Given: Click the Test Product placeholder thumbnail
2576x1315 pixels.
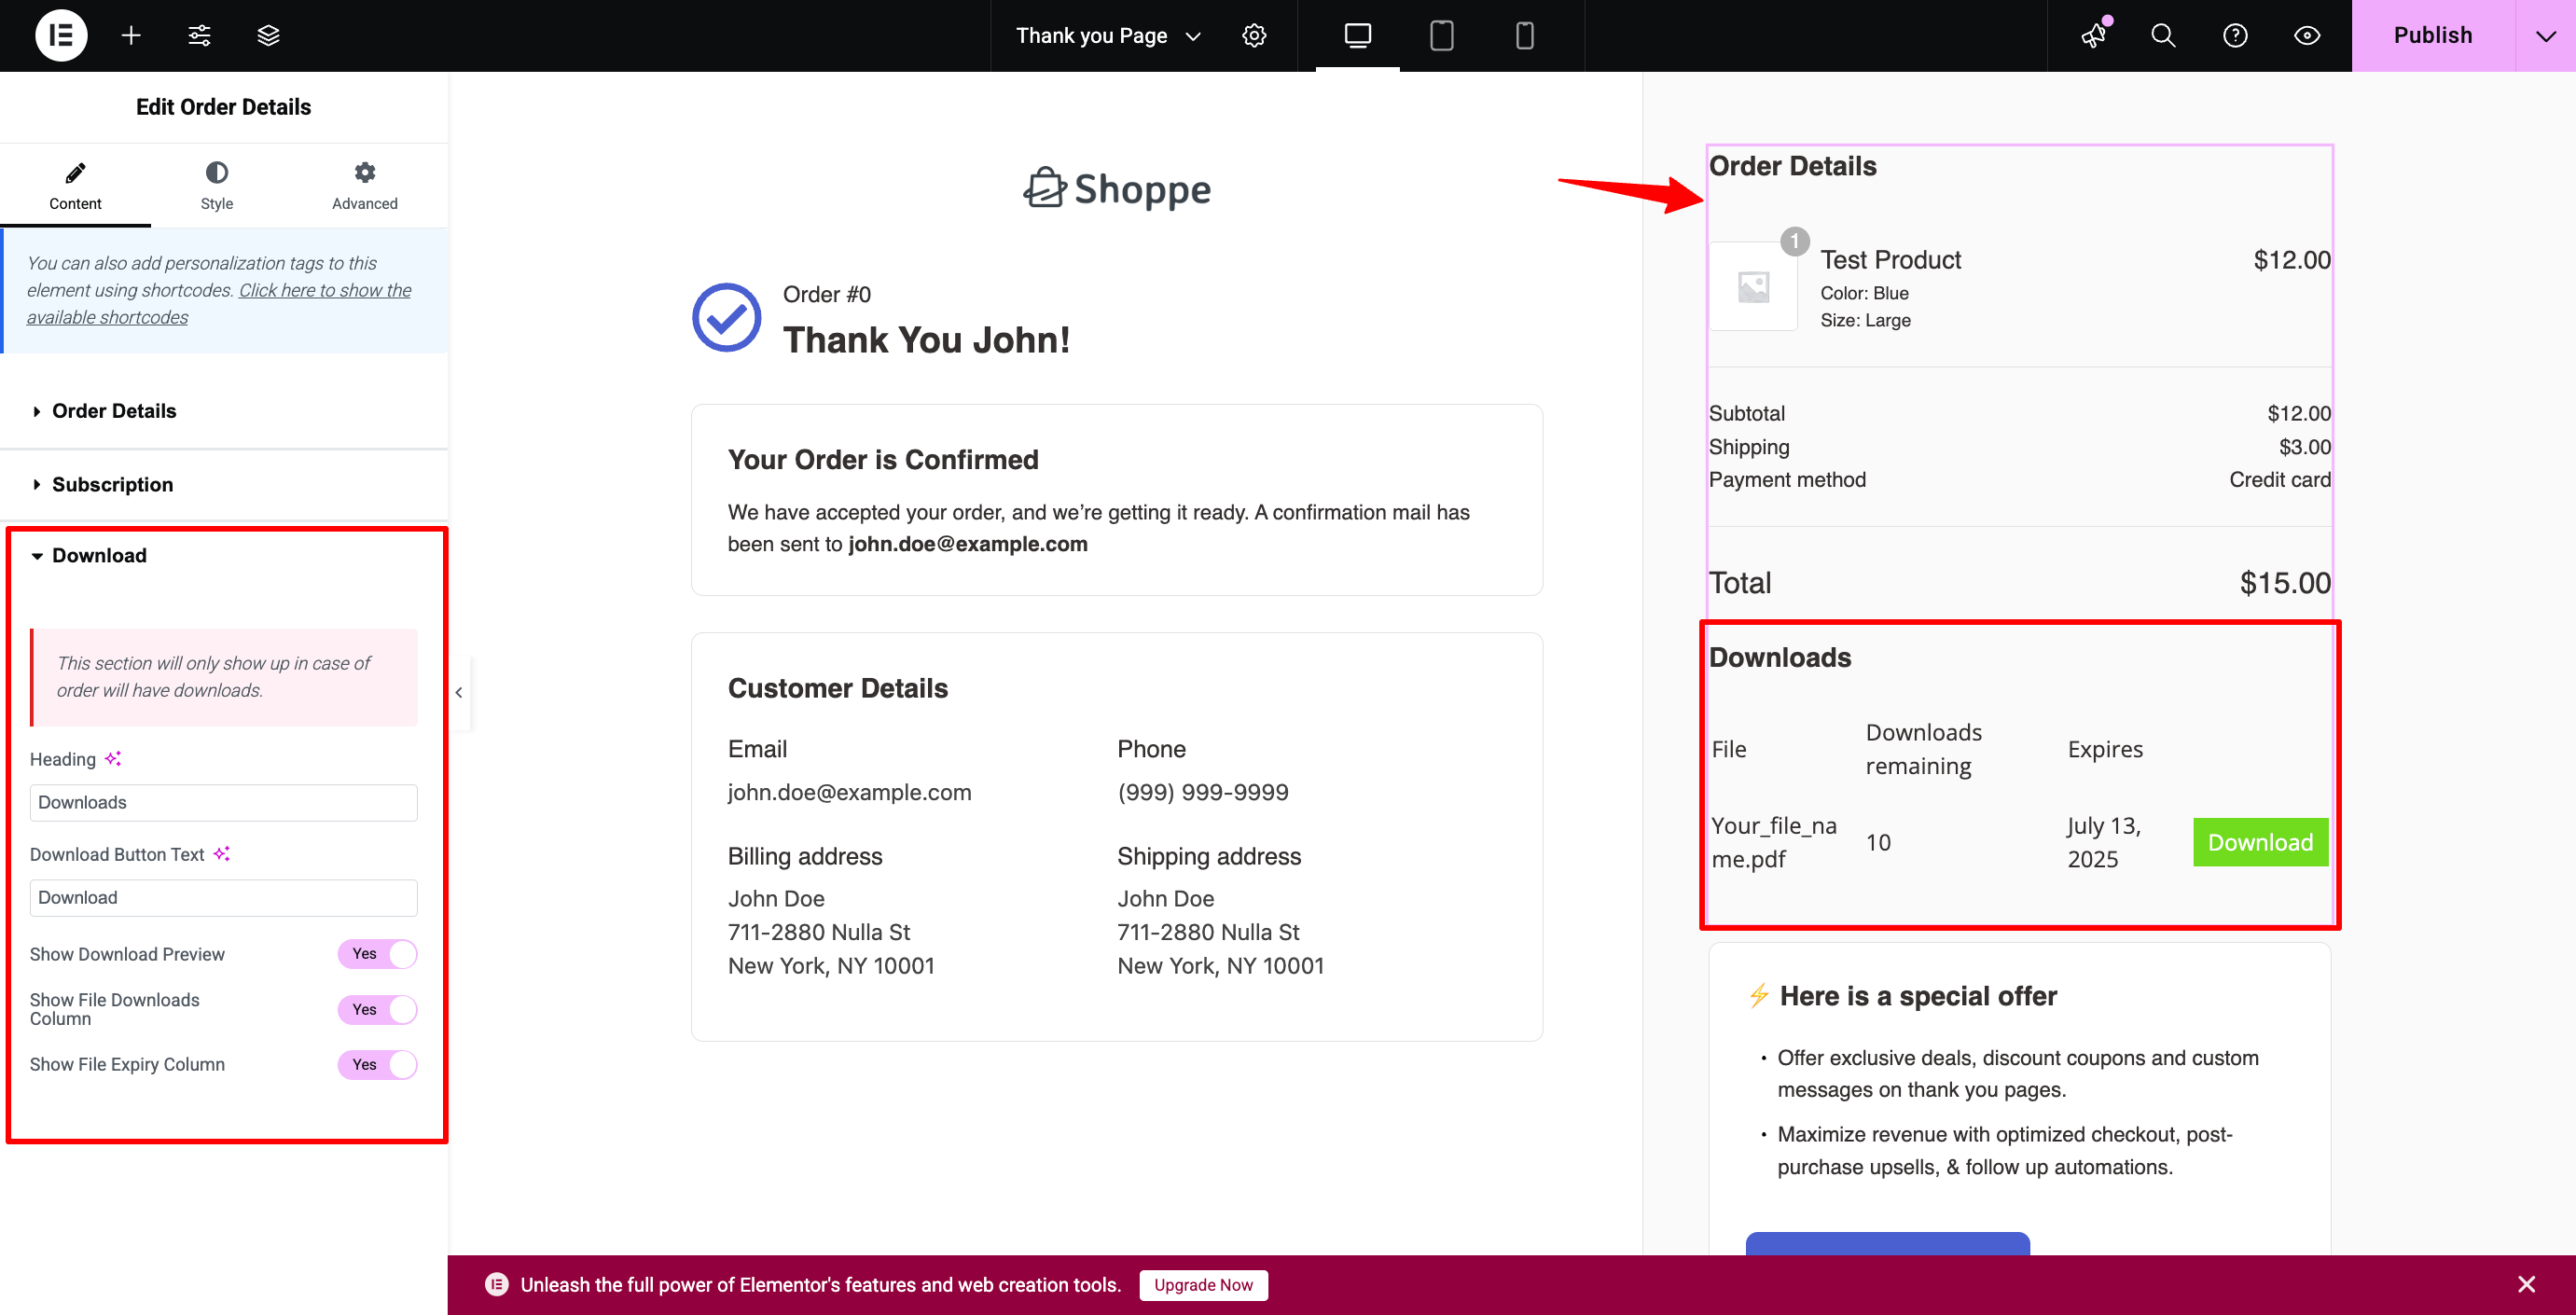Looking at the screenshot, I should tap(1753, 287).
